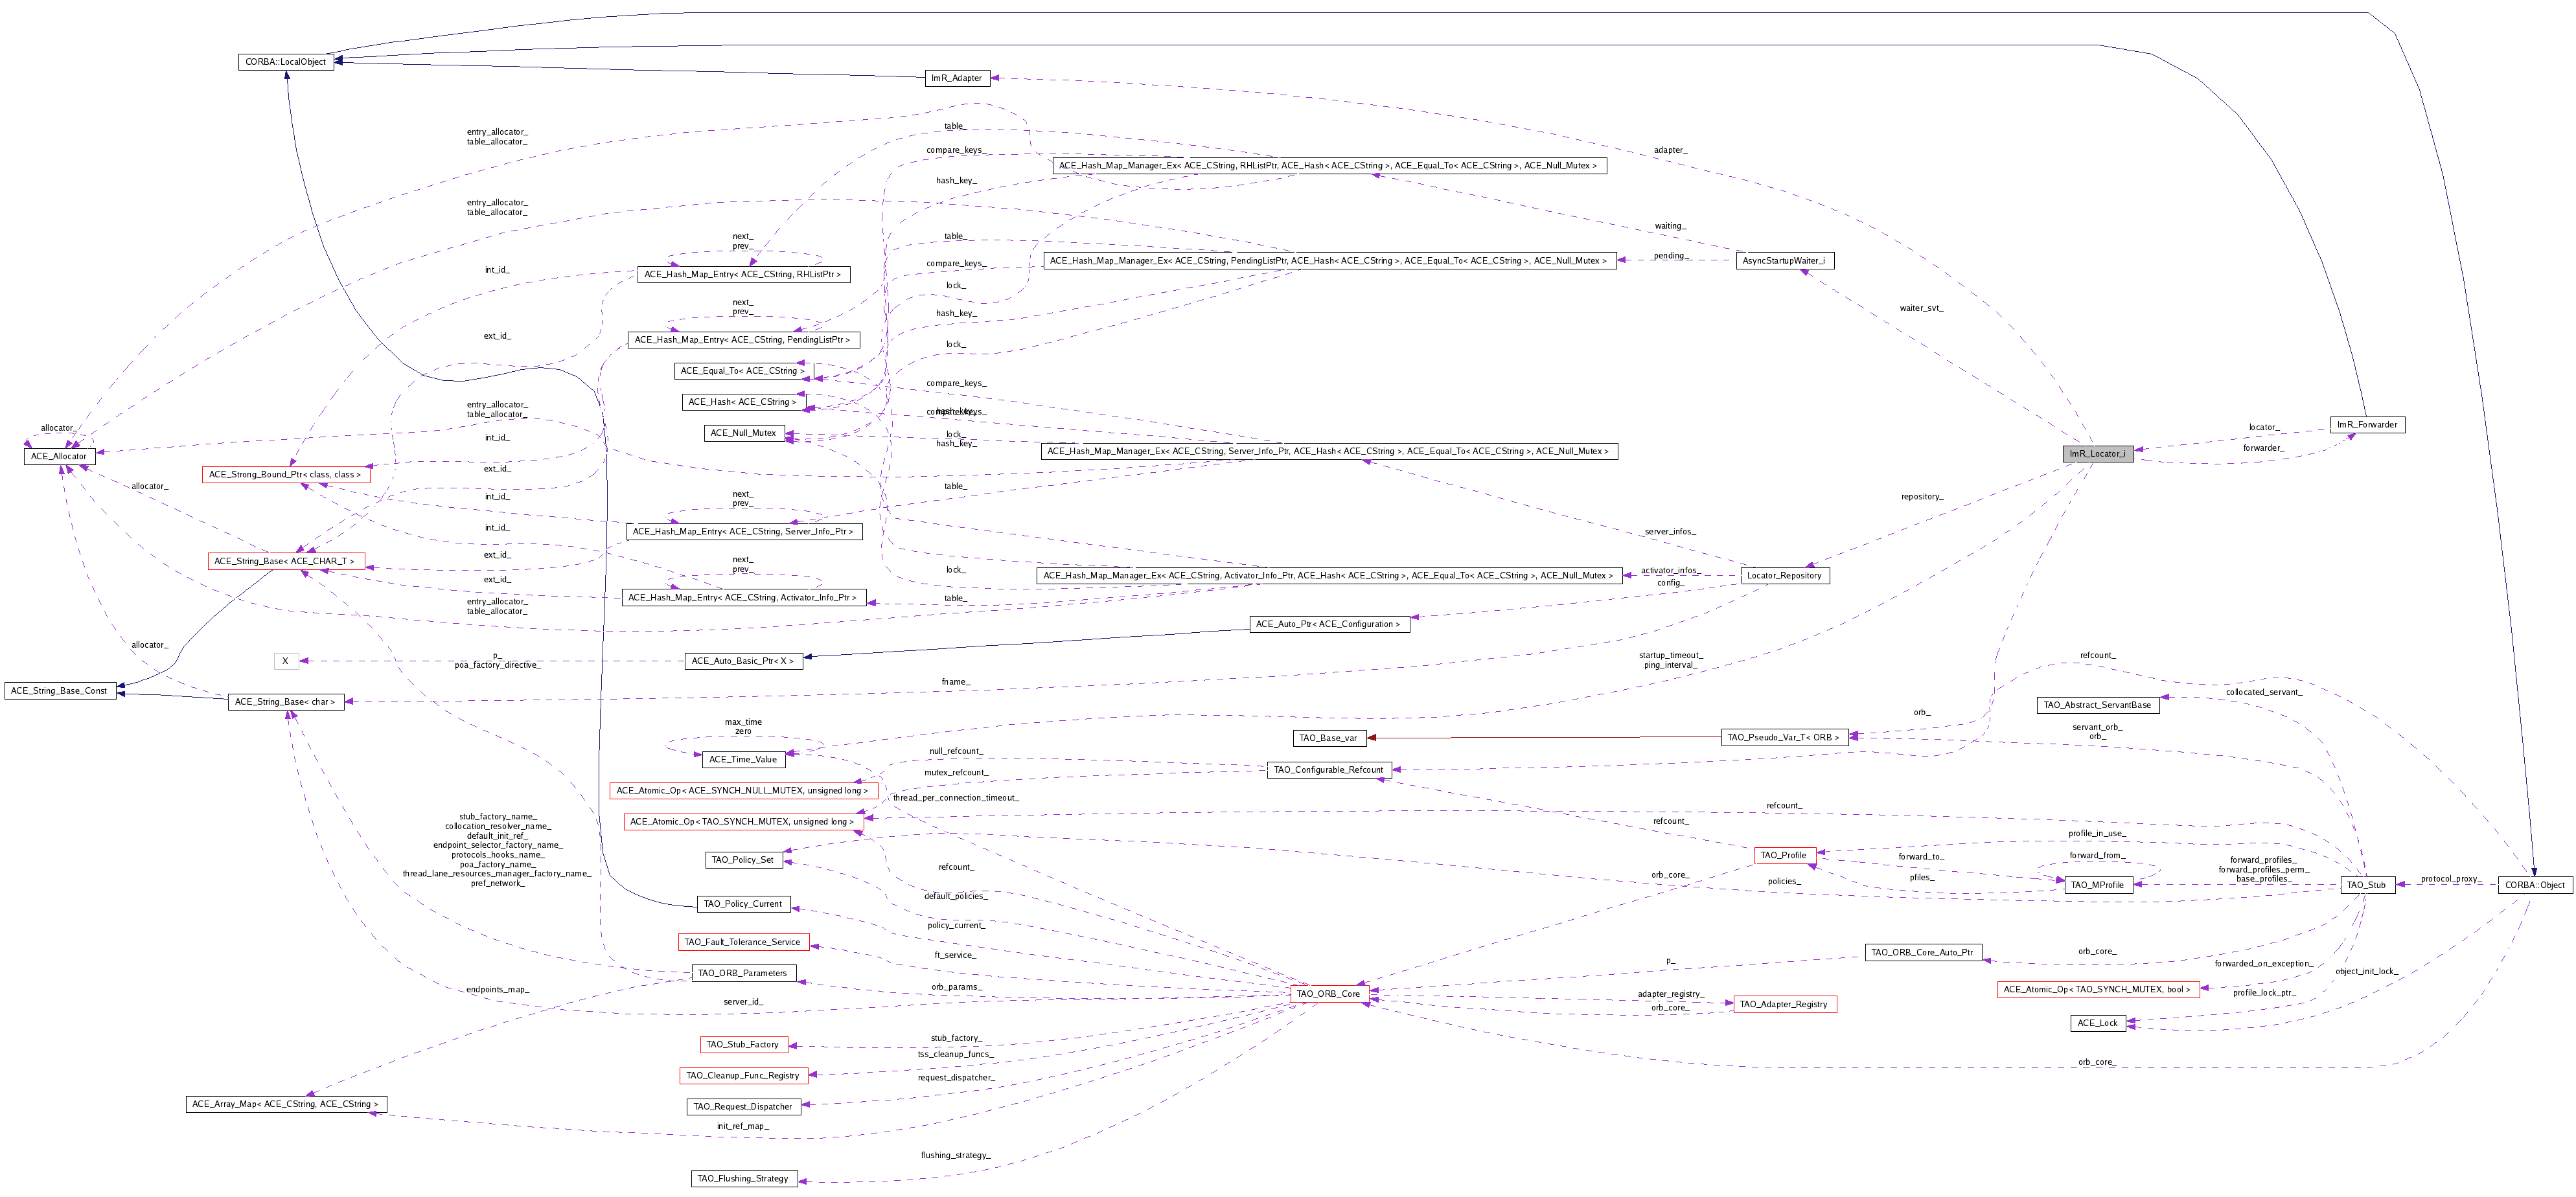The image size is (2576, 1197).
Task: Select the ImR_Adapter class box
Action: (x=956, y=78)
